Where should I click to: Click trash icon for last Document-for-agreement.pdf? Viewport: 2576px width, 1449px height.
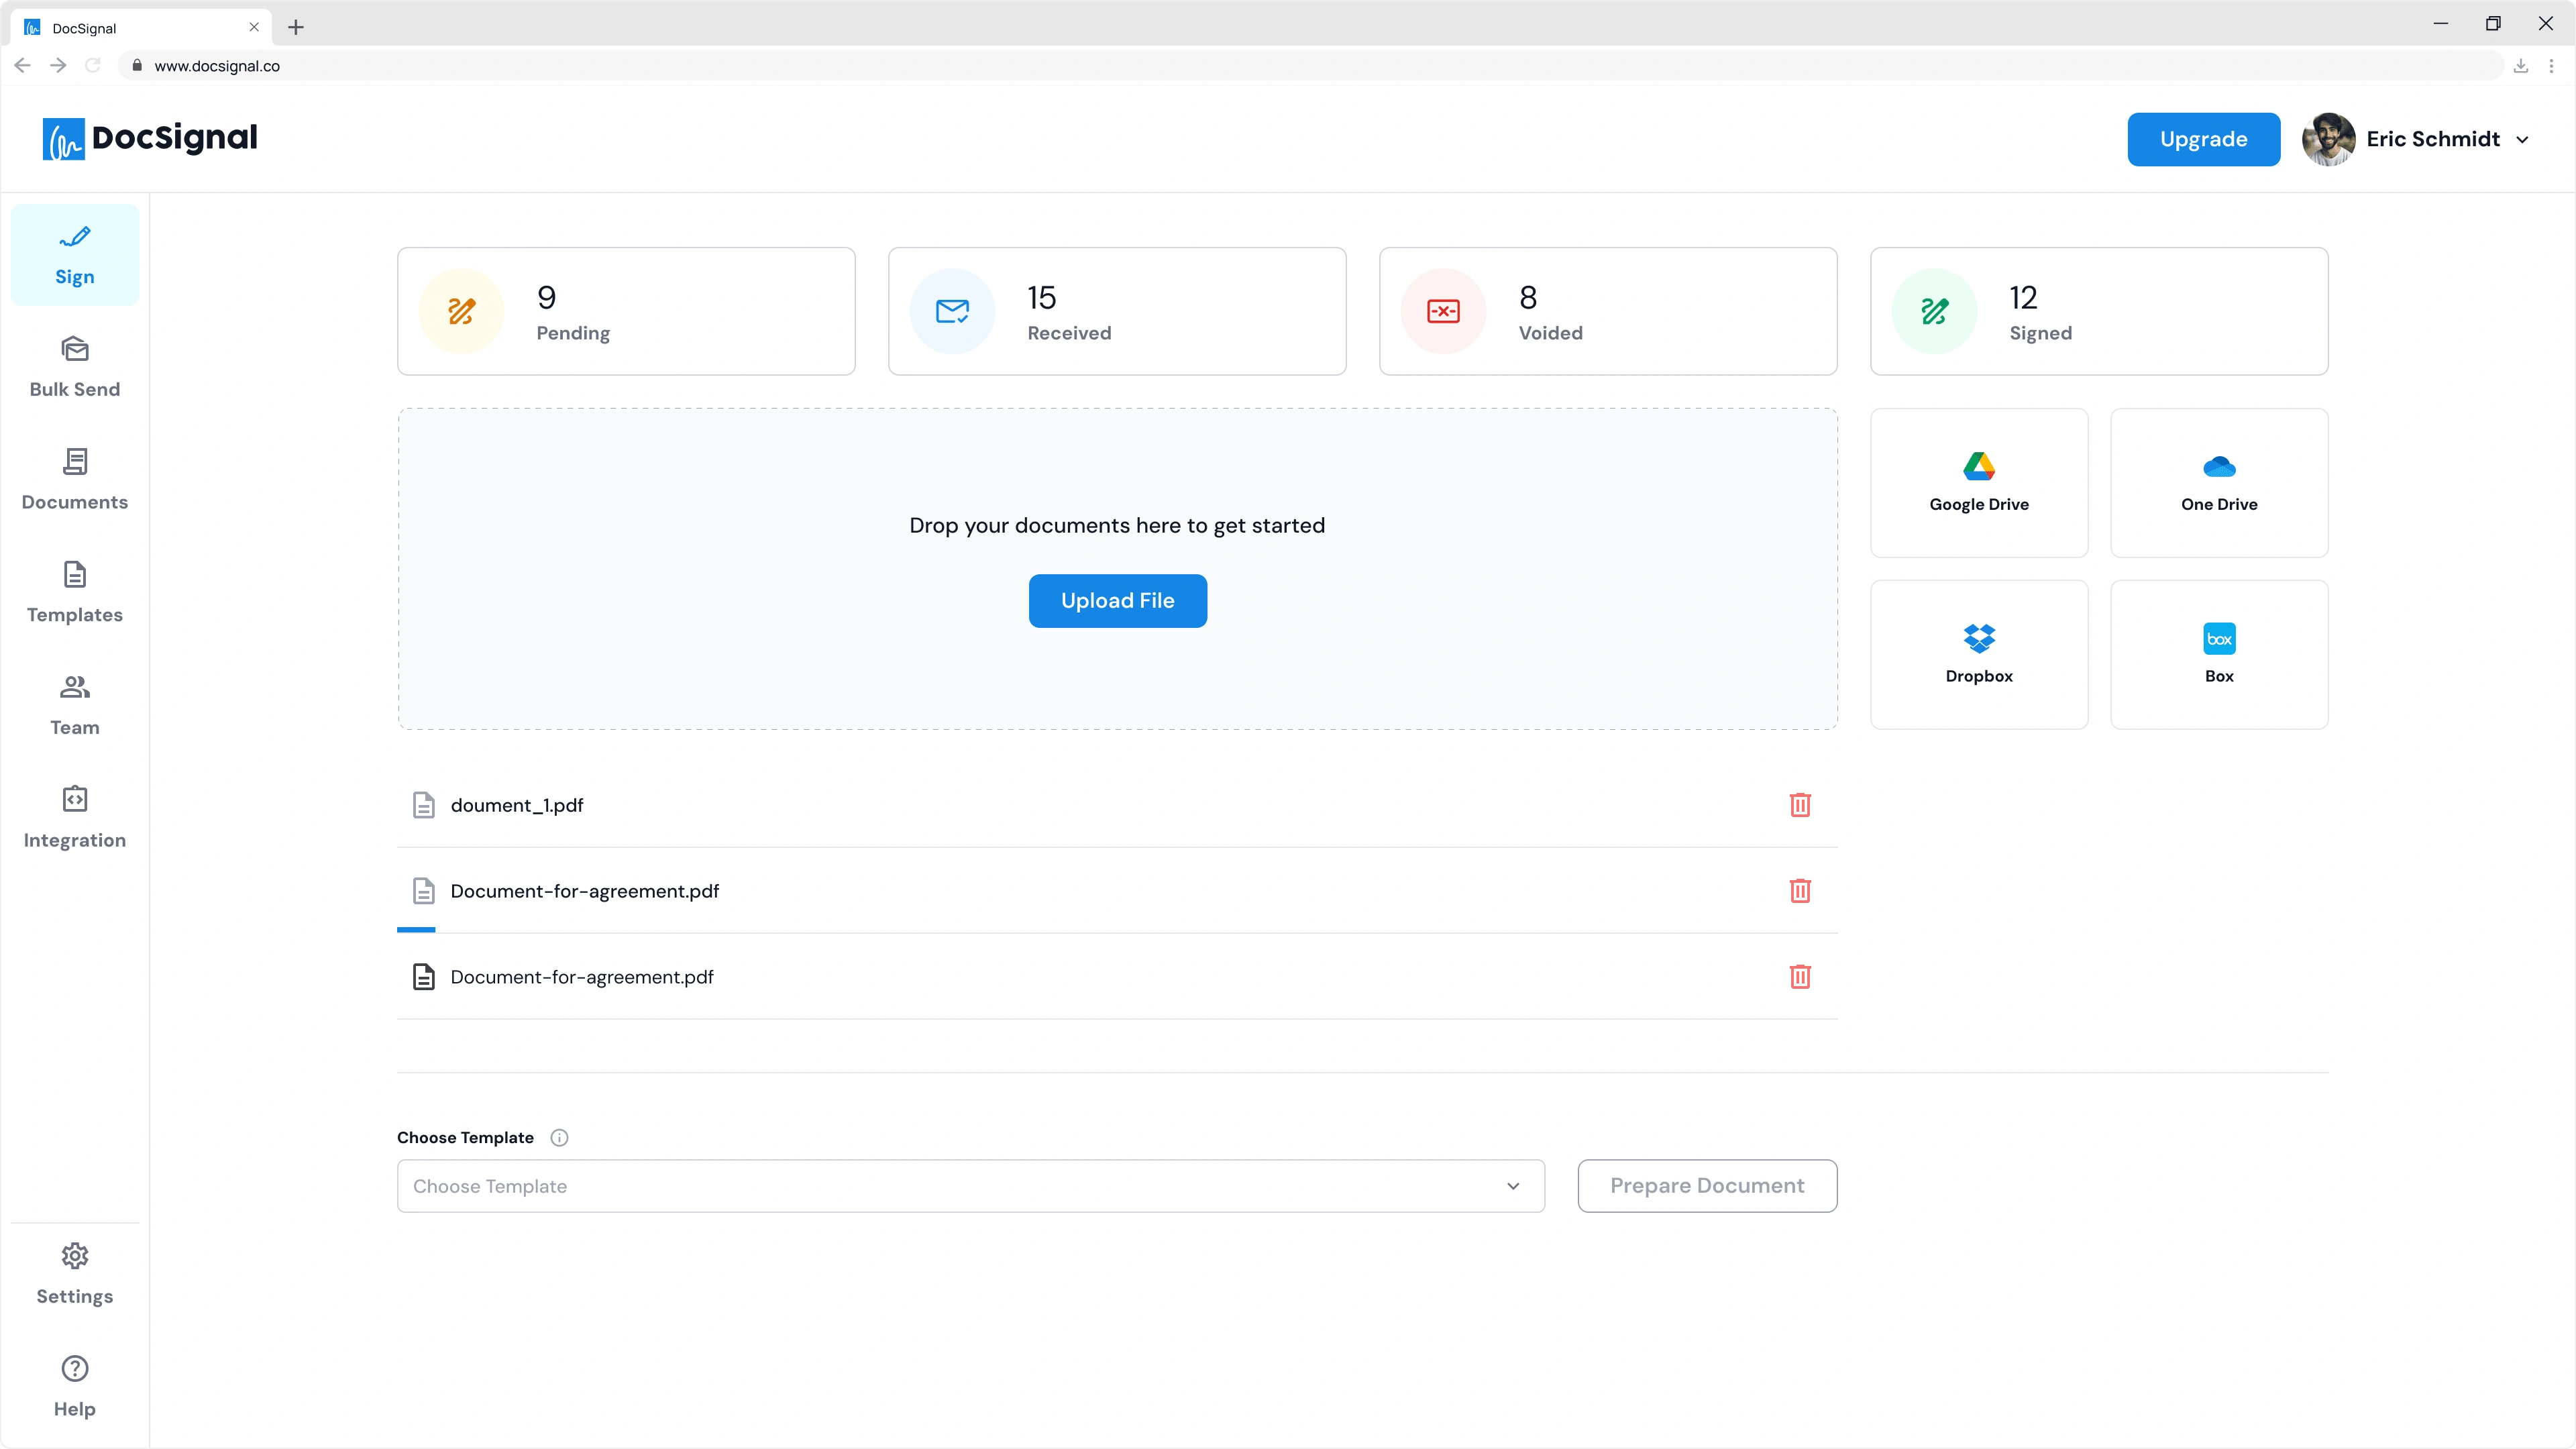[x=1799, y=977]
